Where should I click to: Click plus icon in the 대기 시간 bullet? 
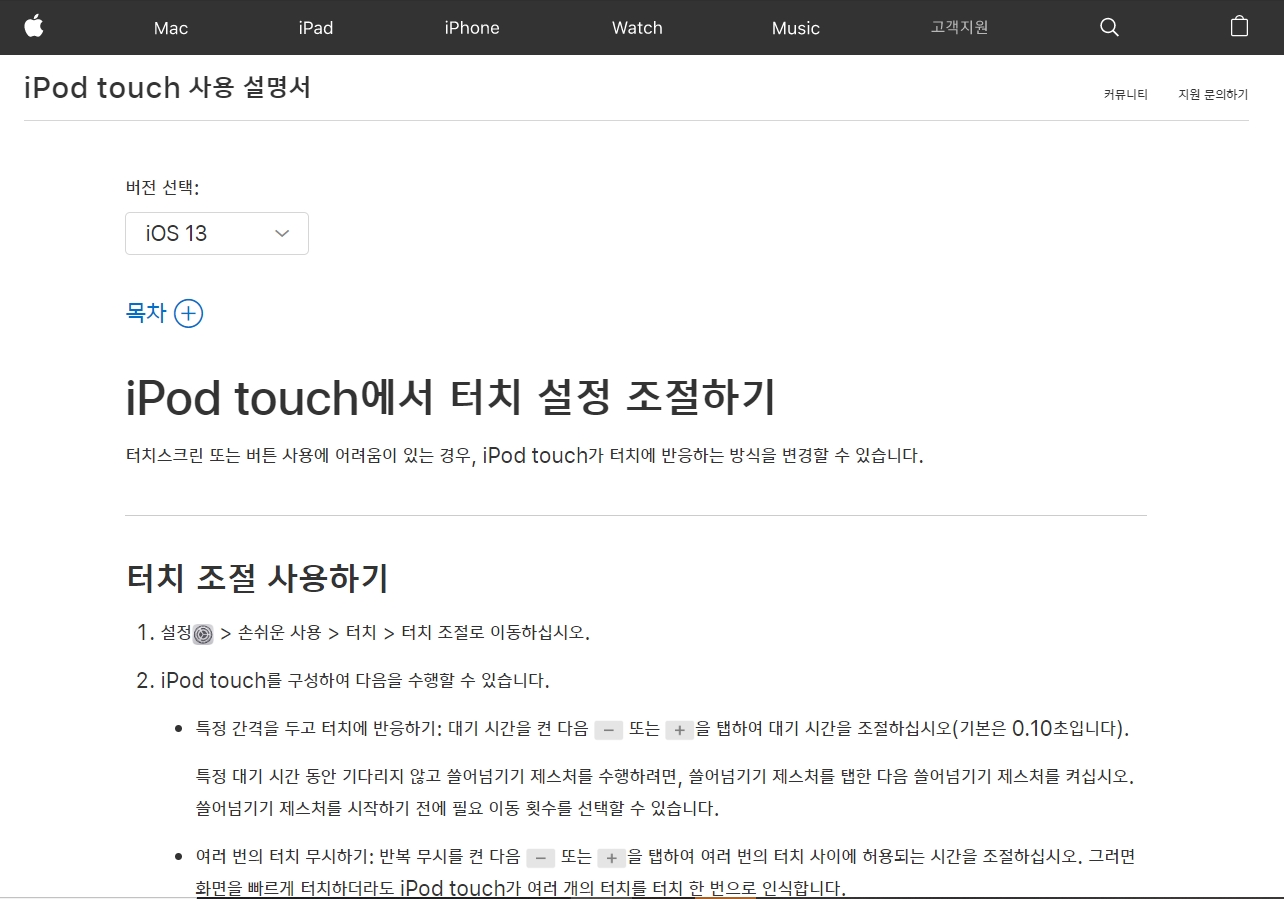679,730
